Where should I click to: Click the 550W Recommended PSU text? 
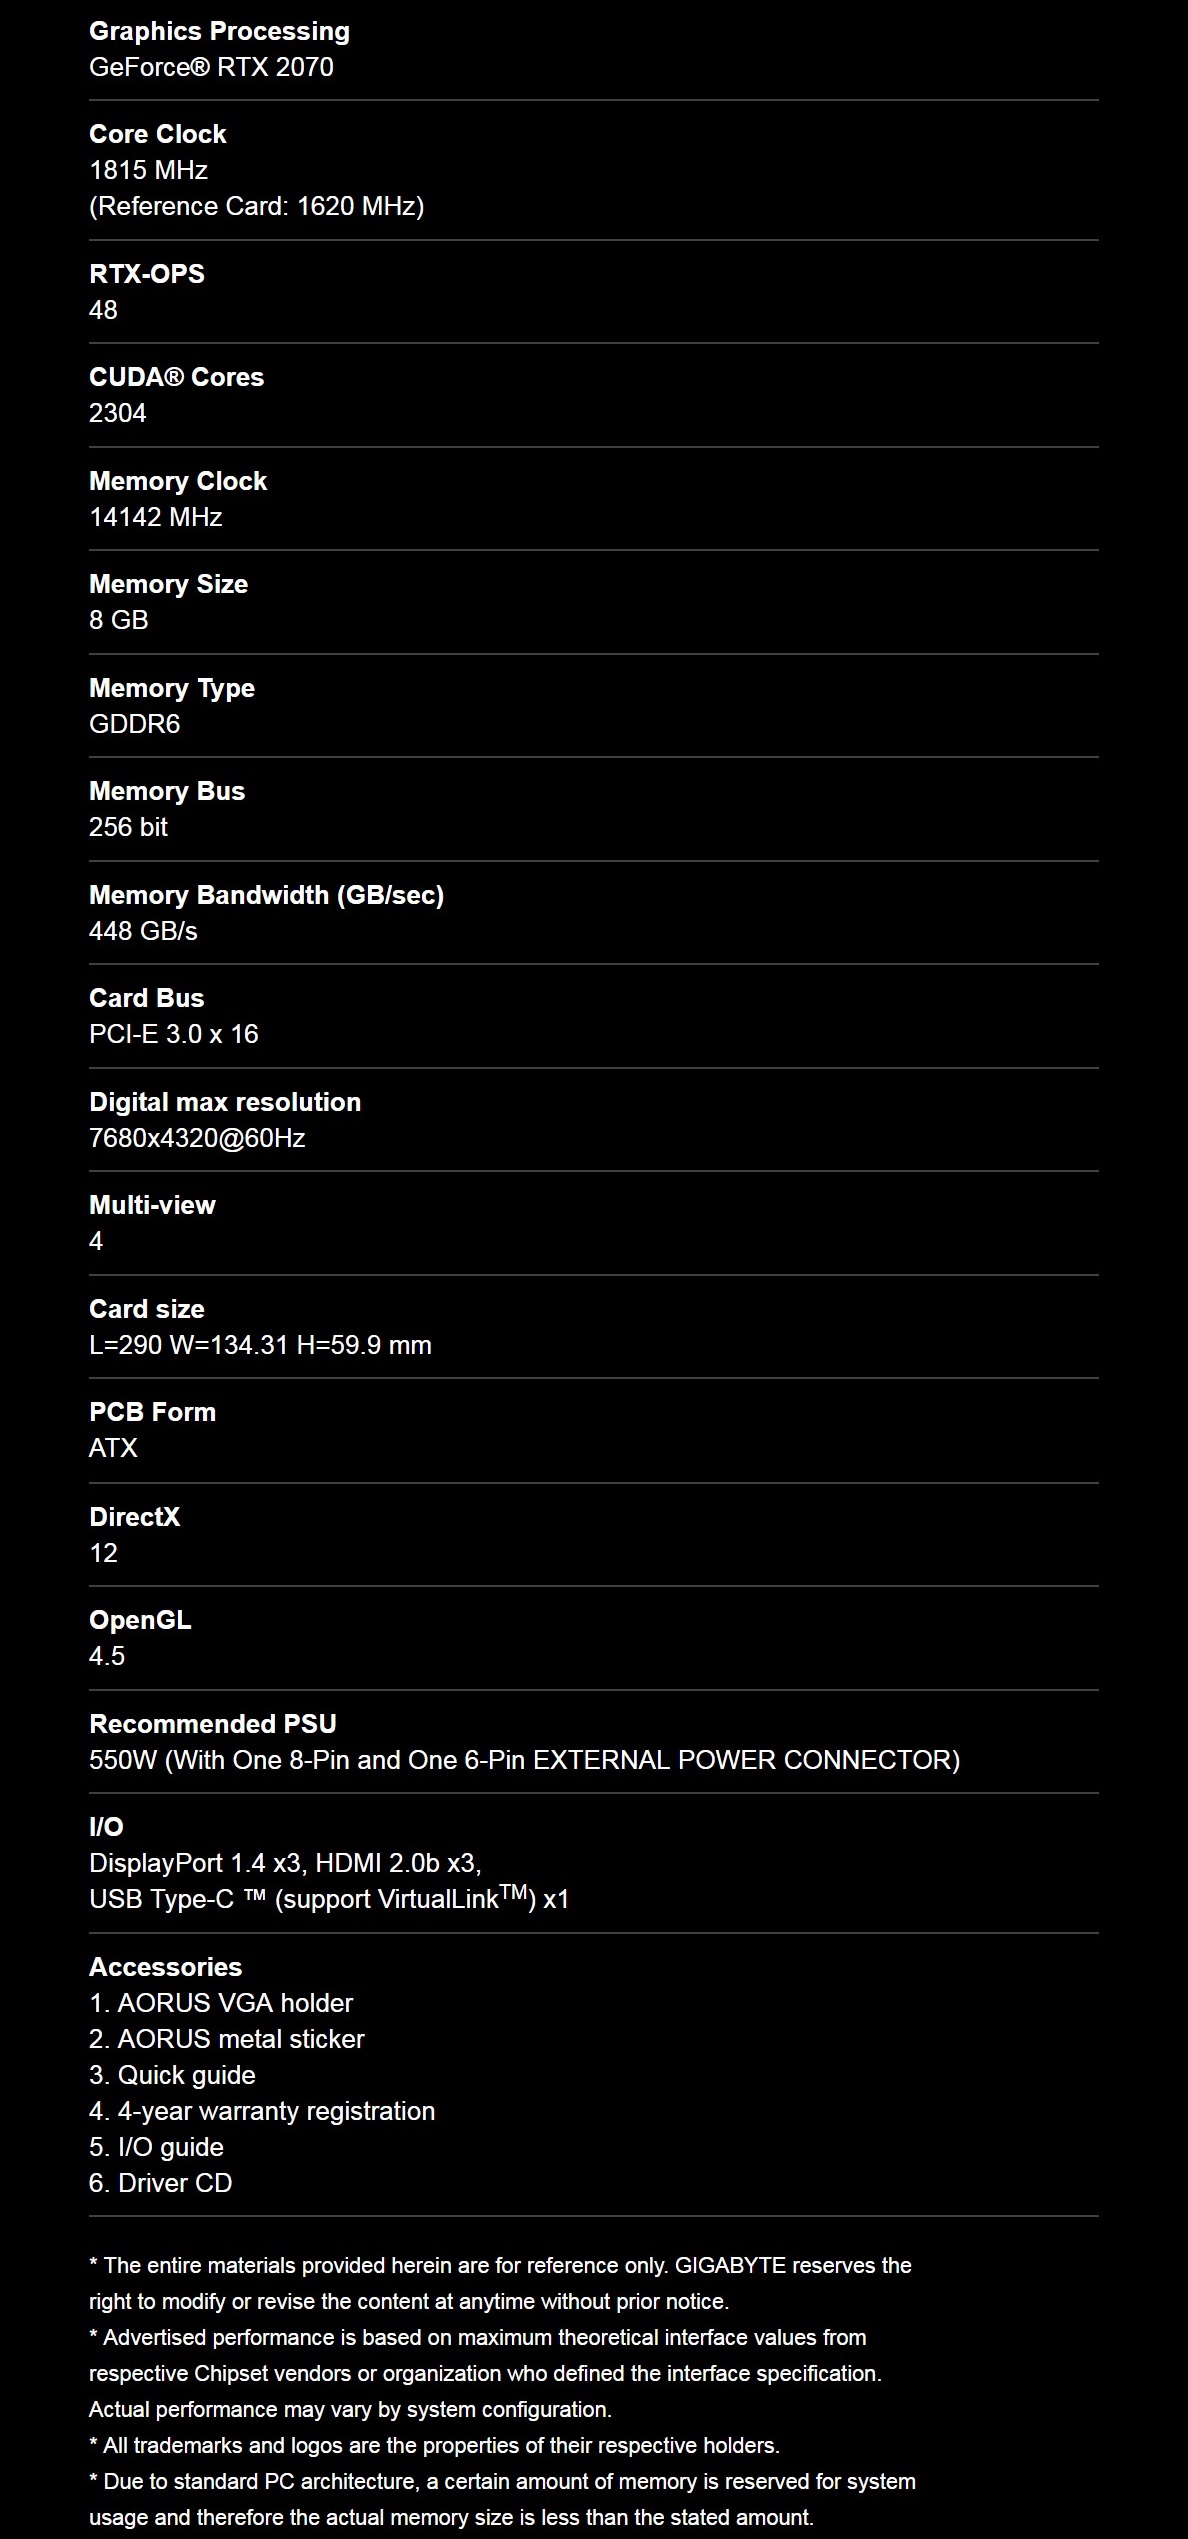pyautogui.click(x=524, y=1760)
